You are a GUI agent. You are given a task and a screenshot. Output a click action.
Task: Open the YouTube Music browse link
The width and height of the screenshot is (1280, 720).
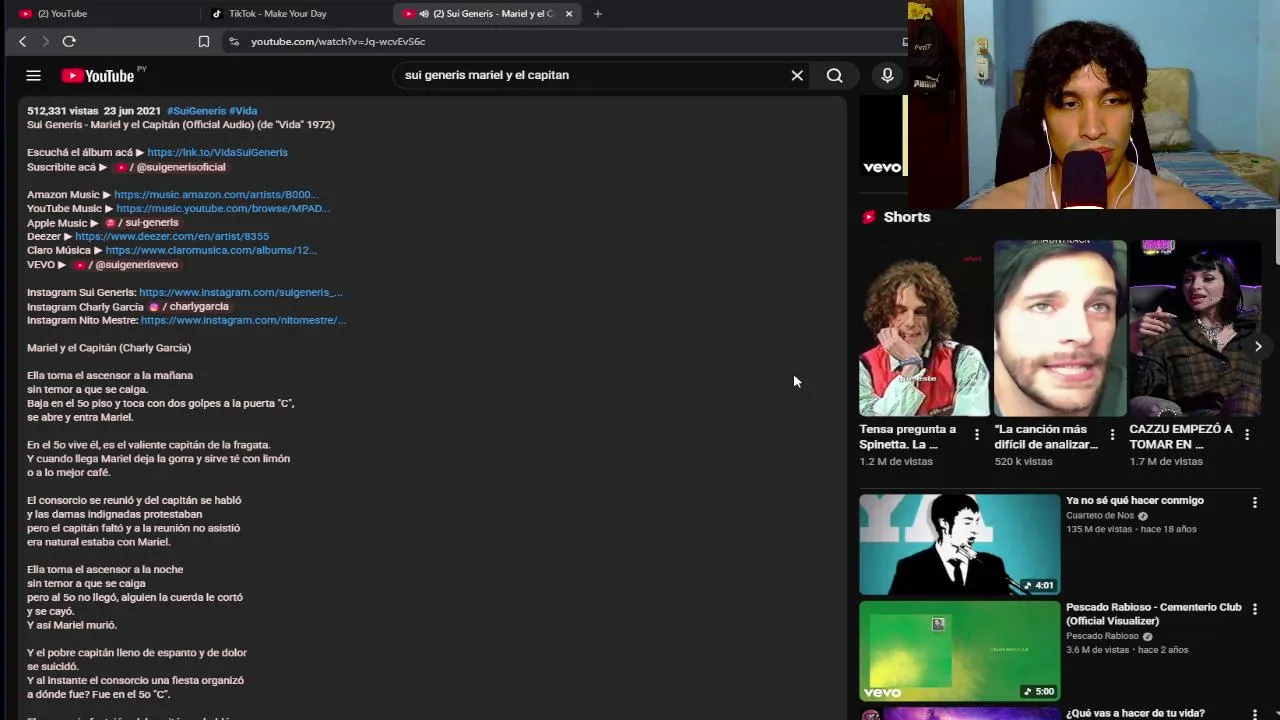pos(222,209)
